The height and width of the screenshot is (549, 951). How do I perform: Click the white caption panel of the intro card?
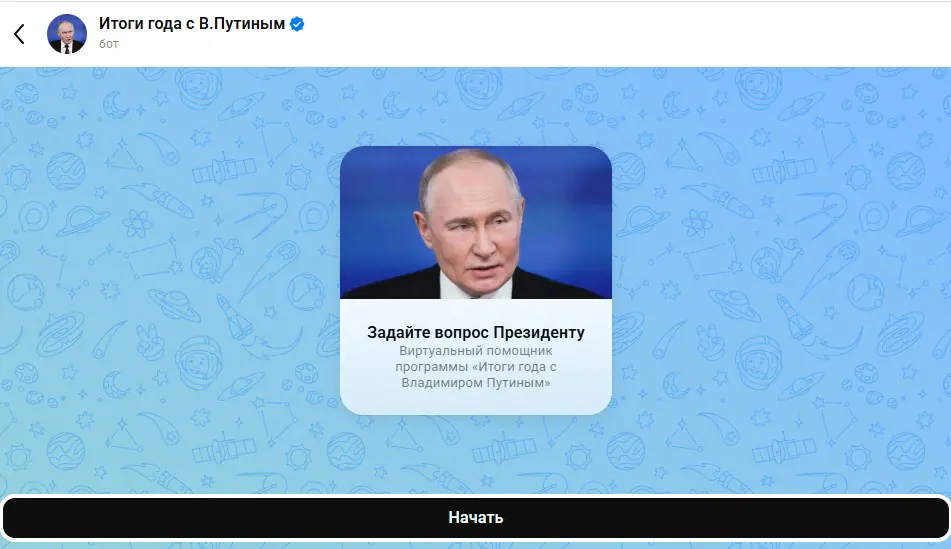point(476,357)
